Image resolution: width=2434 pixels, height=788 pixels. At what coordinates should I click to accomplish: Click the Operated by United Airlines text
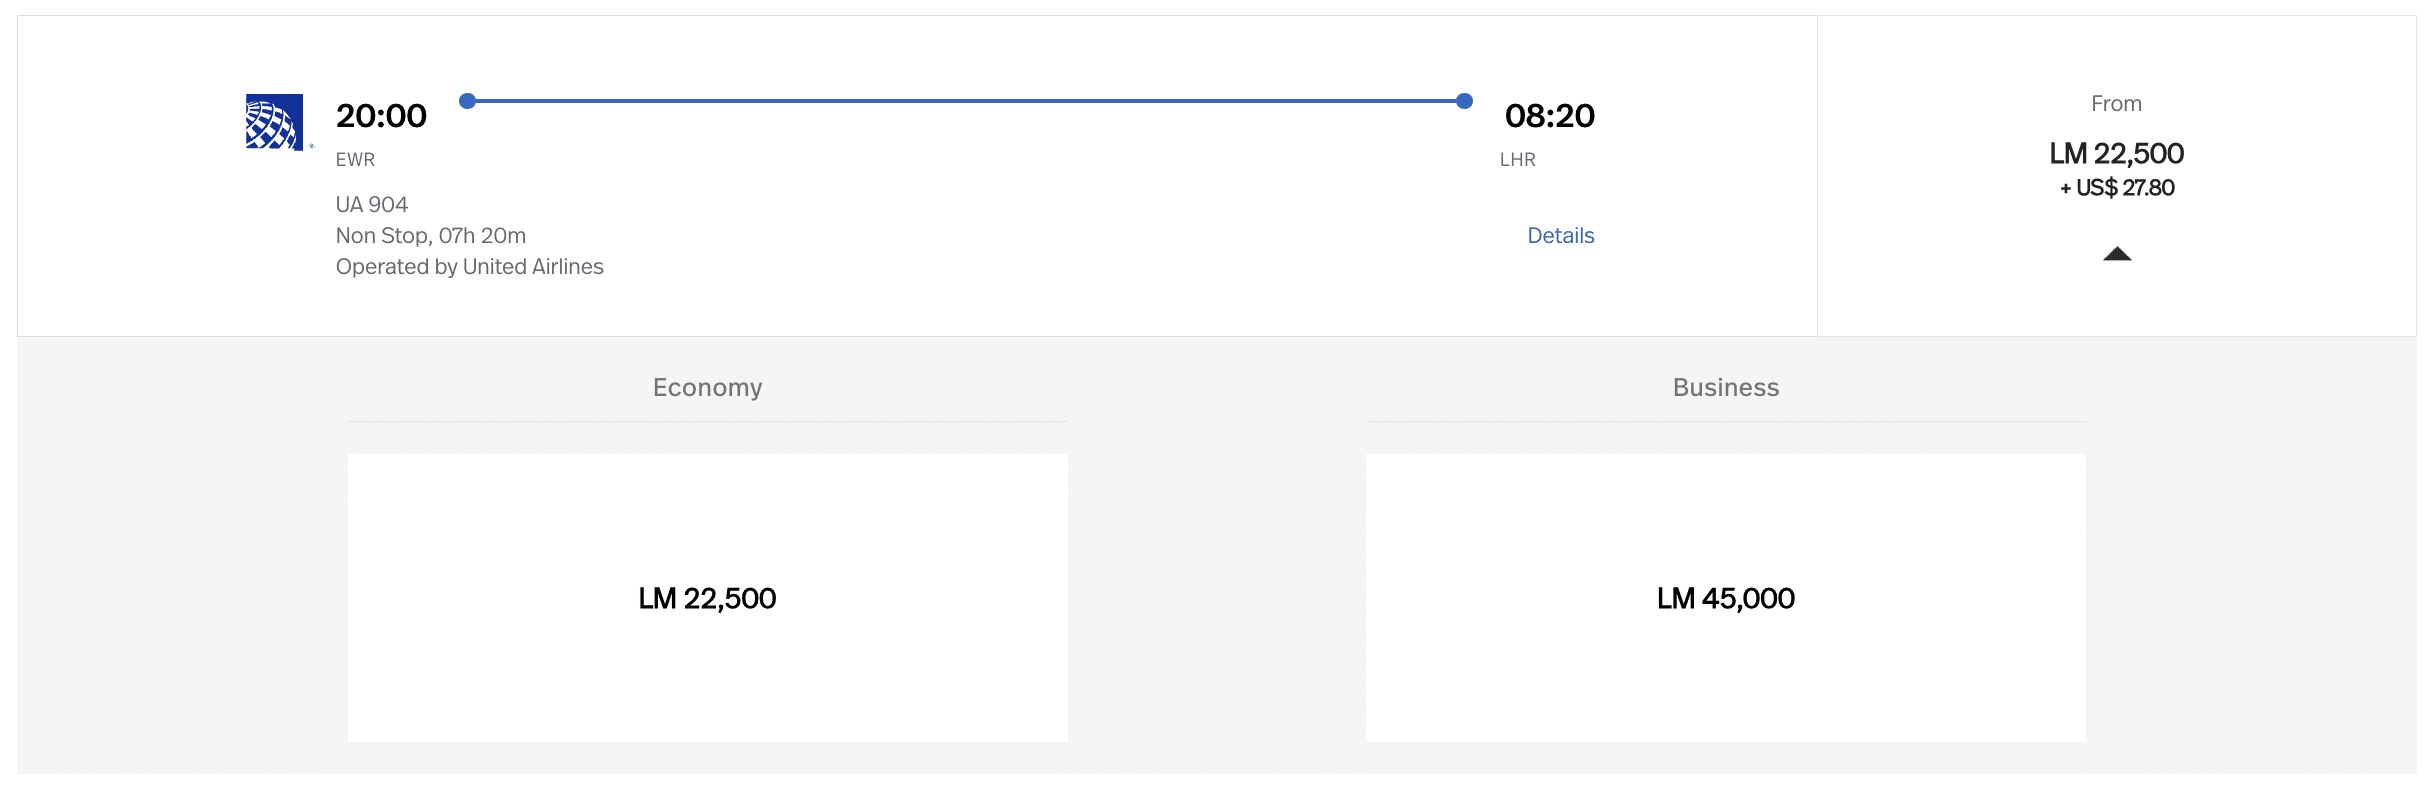coord(469,267)
